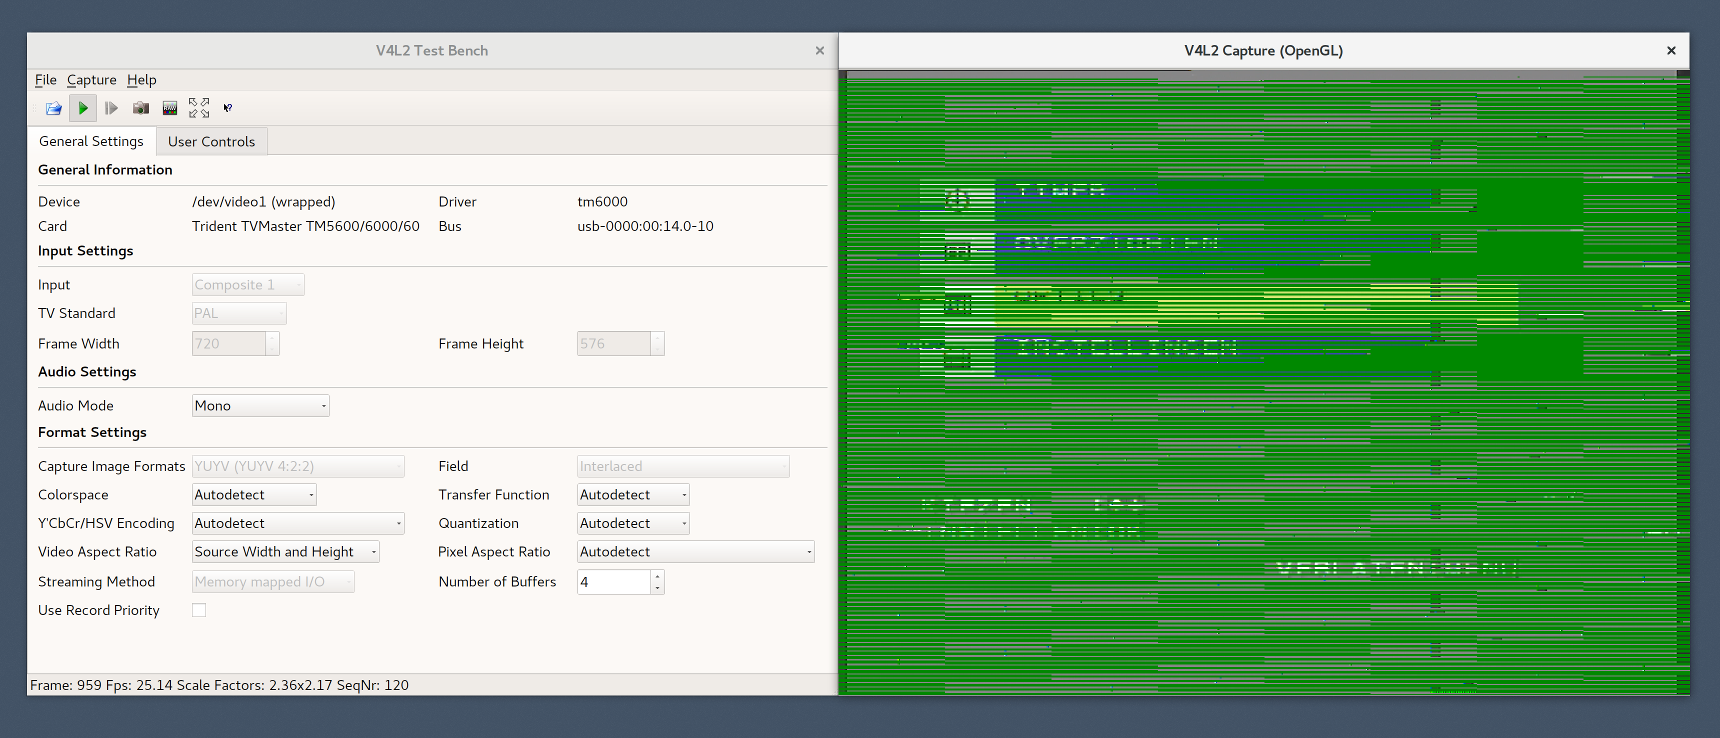
Task: Open the Capture menu
Action: point(92,80)
